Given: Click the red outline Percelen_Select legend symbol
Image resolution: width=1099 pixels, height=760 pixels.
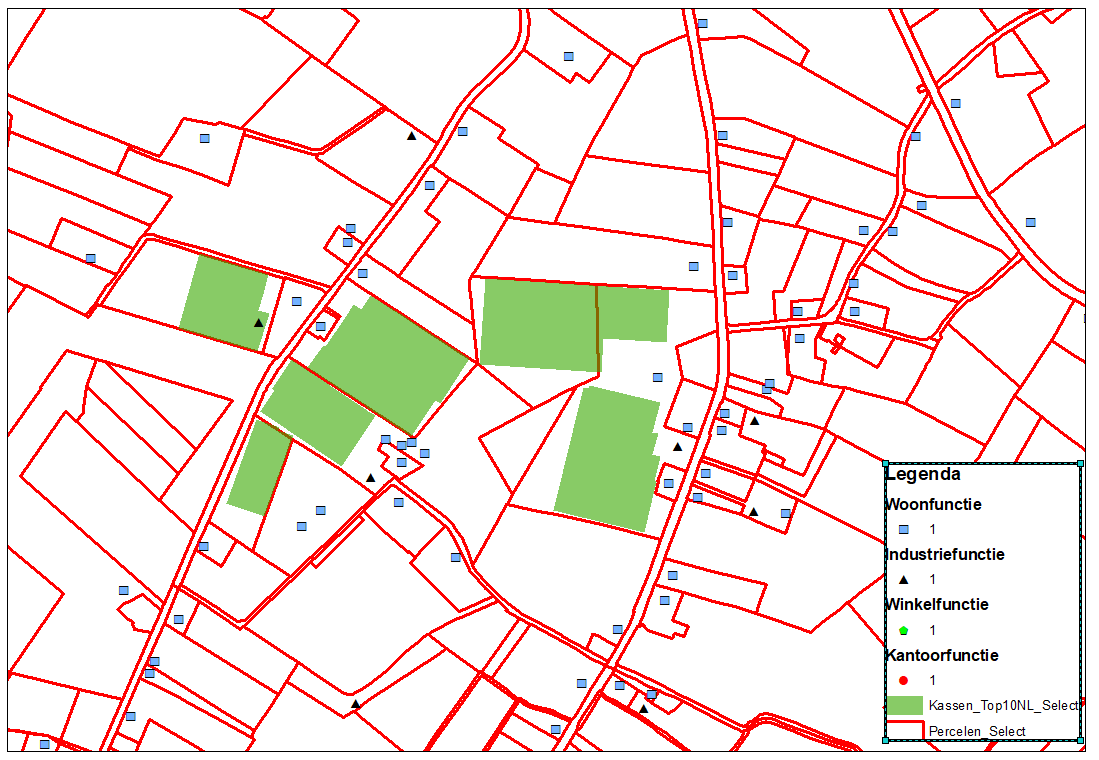Looking at the screenshot, I should (x=903, y=730).
